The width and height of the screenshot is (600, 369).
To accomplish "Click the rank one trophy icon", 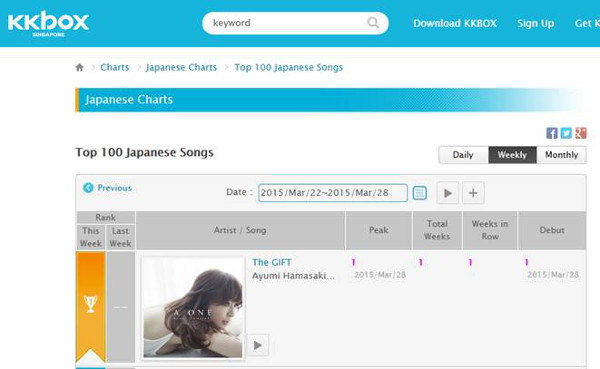I will pyautogui.click(x=91, y=304).
